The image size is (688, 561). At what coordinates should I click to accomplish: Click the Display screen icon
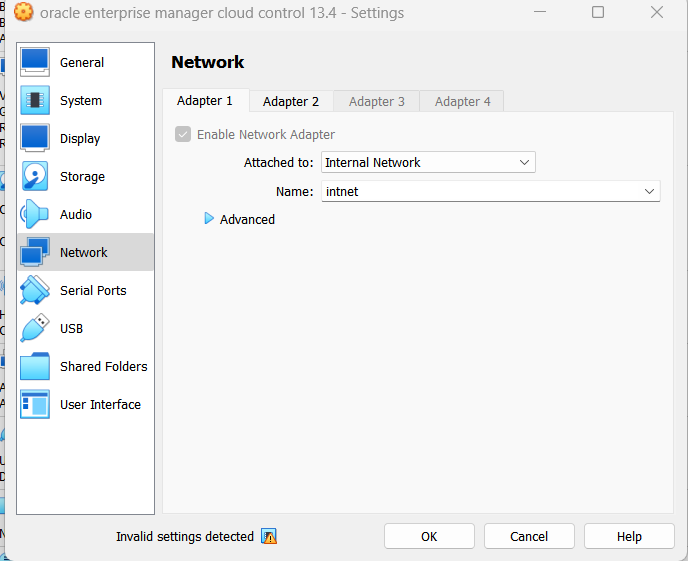point(35,138)
